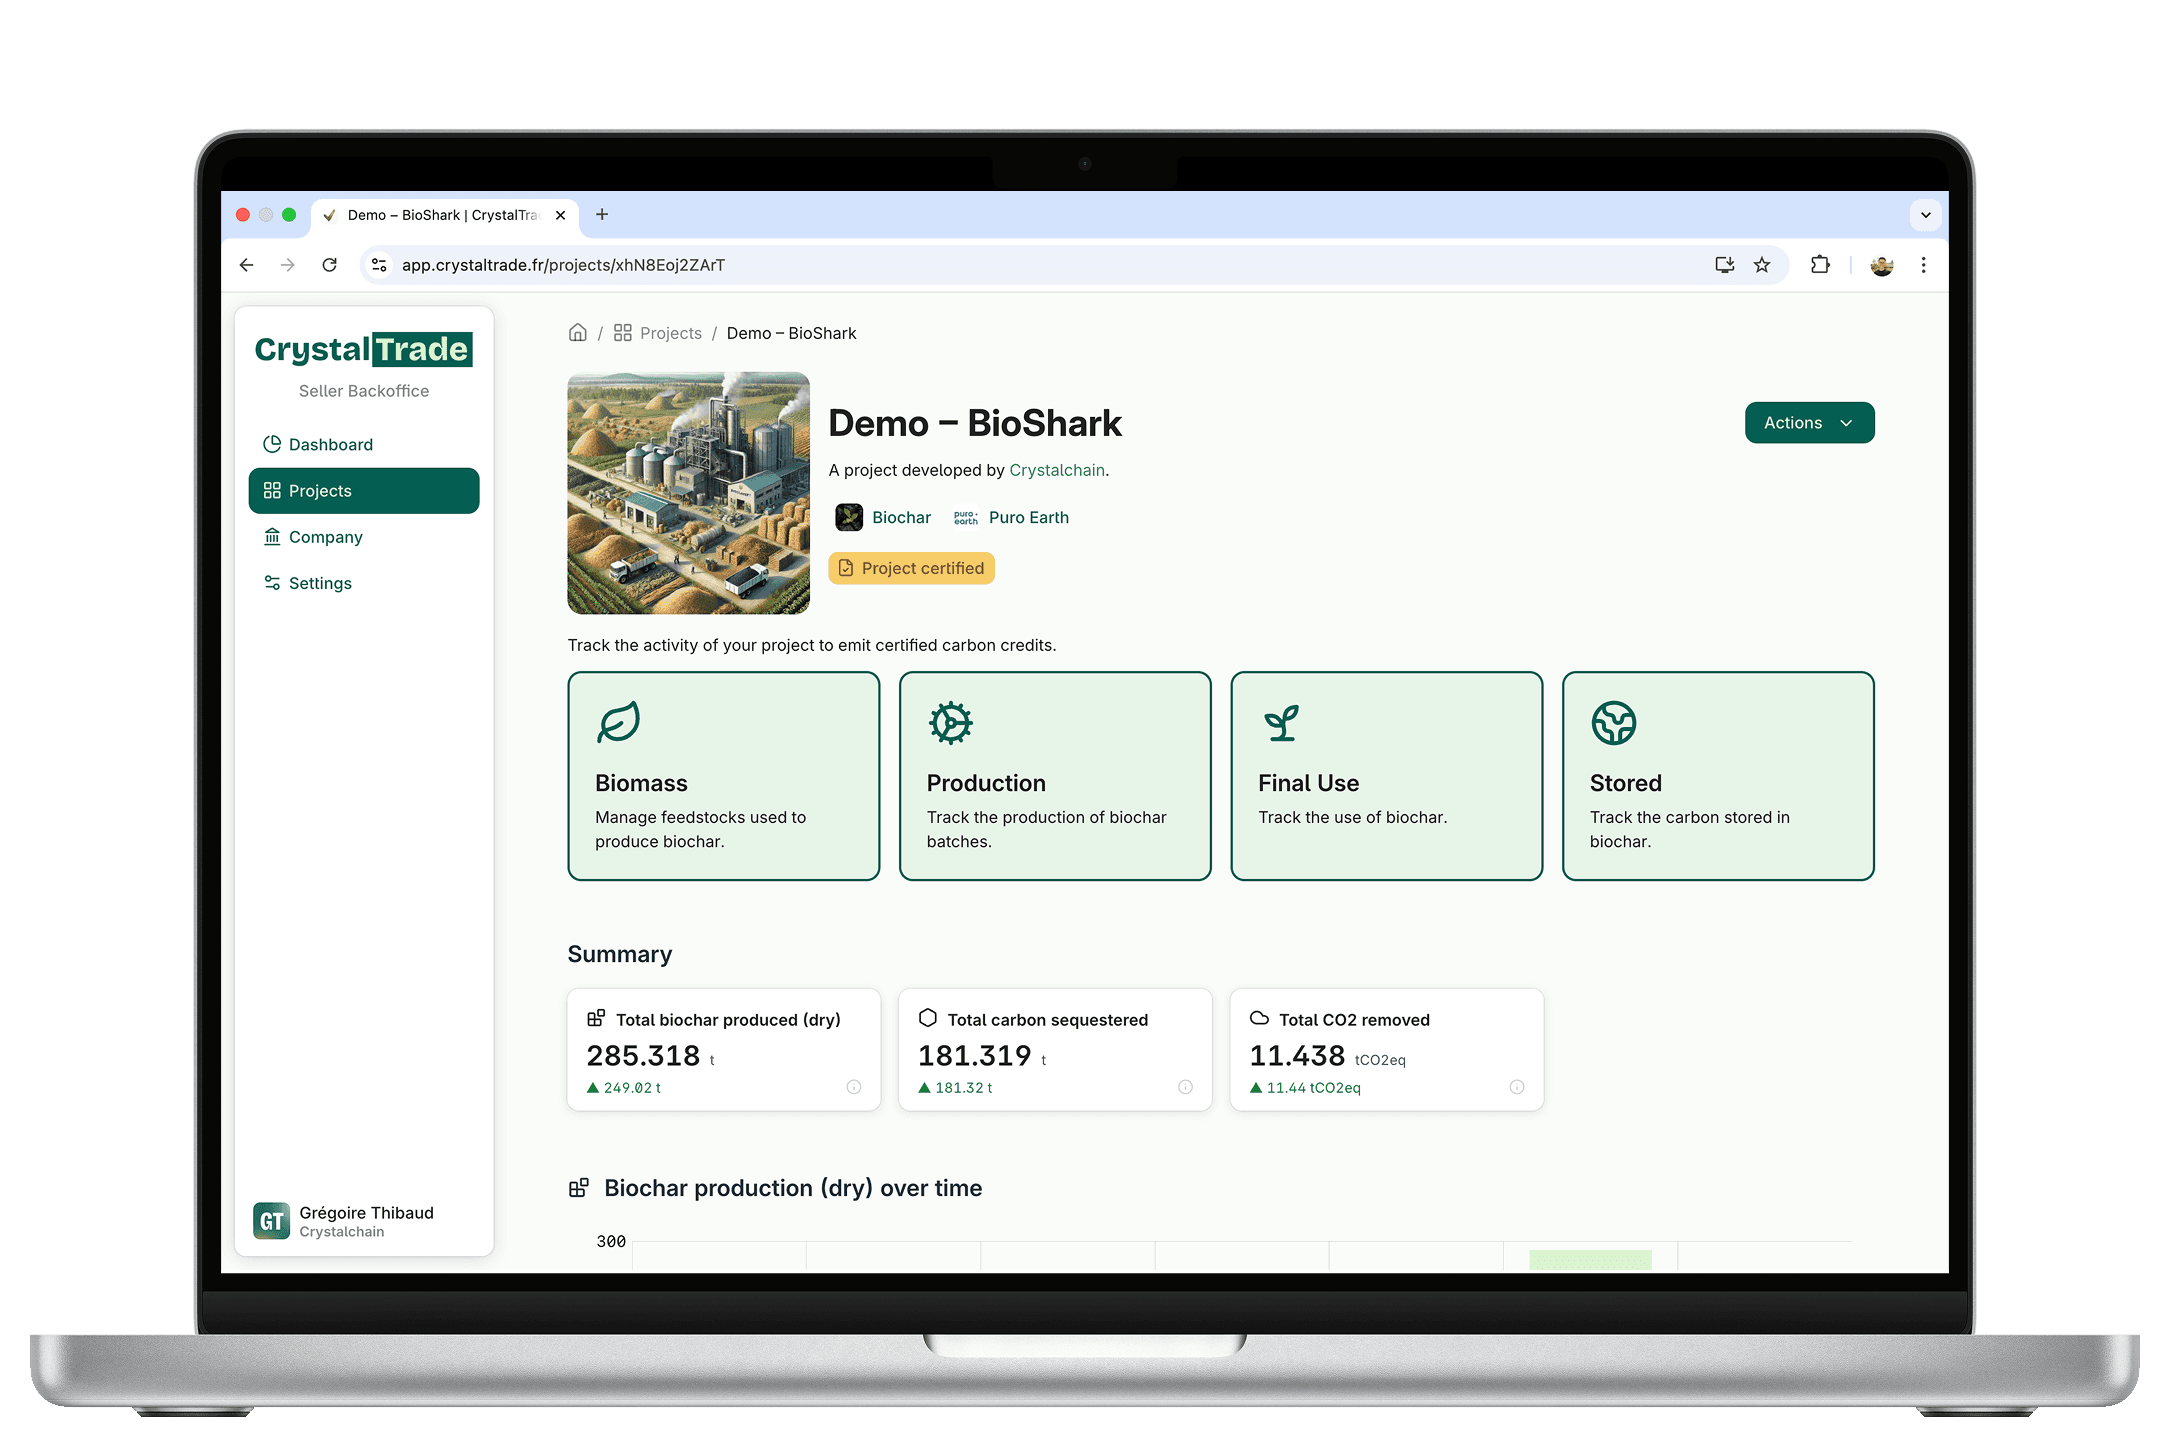Click the leaf icon on Biomass card

tap(618, 722)
